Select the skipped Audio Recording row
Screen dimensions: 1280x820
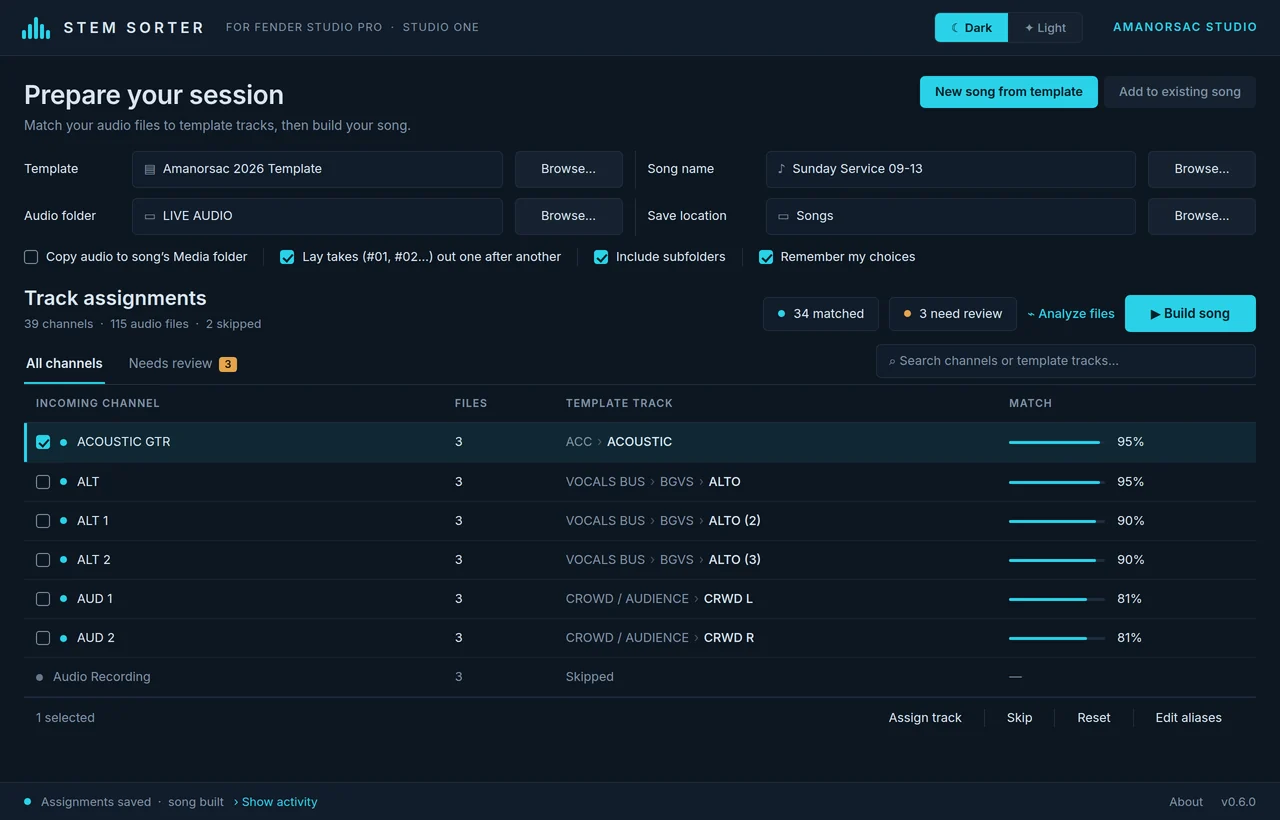click(640, 677)
